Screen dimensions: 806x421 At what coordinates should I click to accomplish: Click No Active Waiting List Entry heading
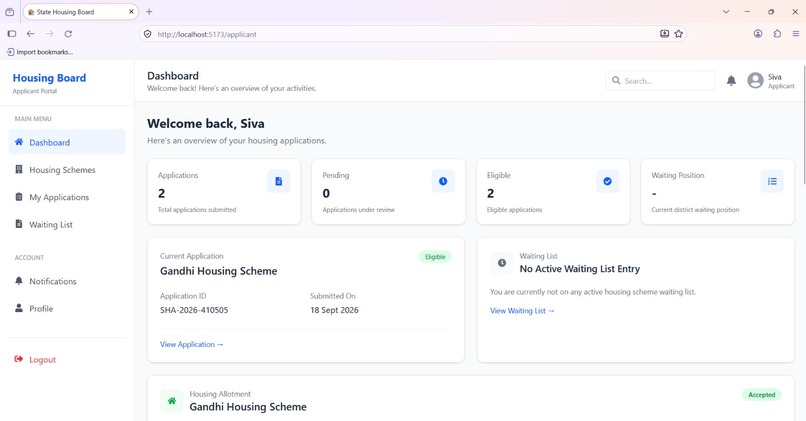[x=579, y=269]
